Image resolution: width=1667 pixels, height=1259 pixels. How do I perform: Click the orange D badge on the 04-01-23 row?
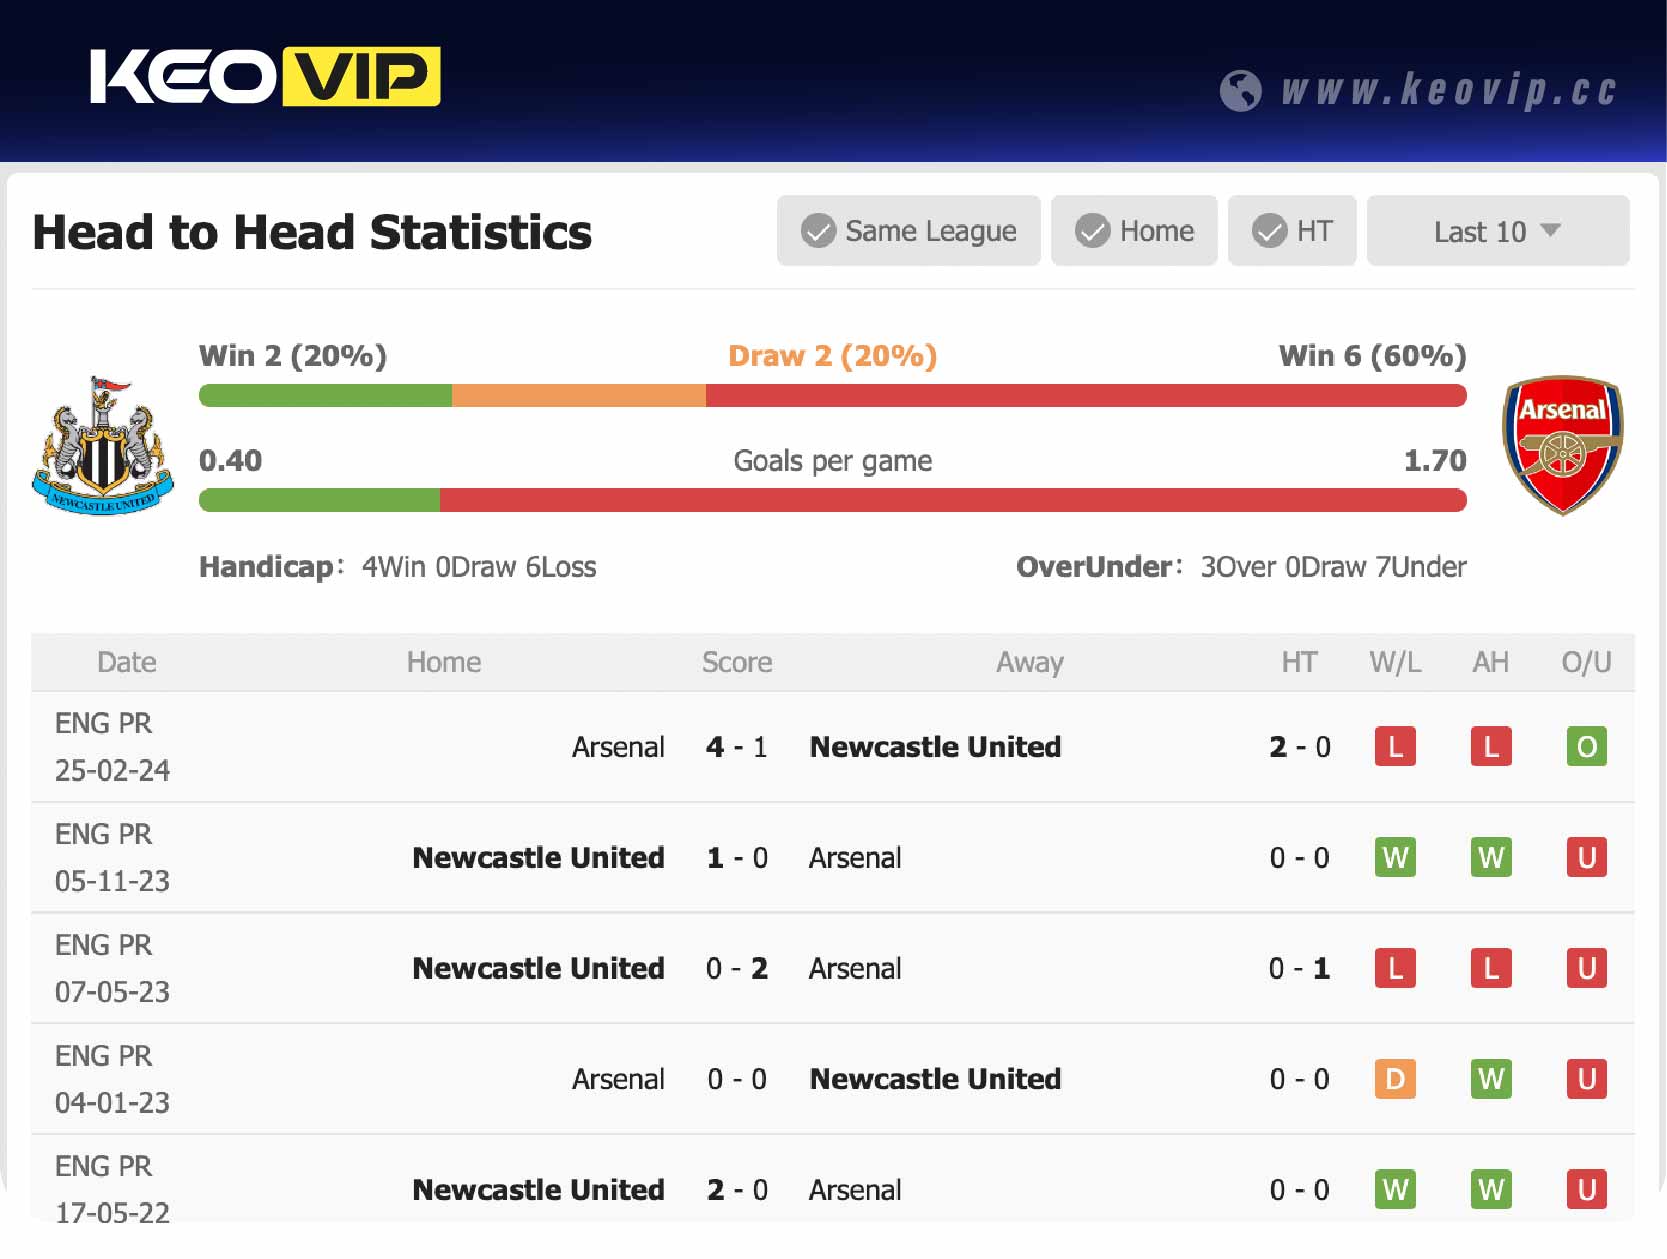(1395, 1079)
